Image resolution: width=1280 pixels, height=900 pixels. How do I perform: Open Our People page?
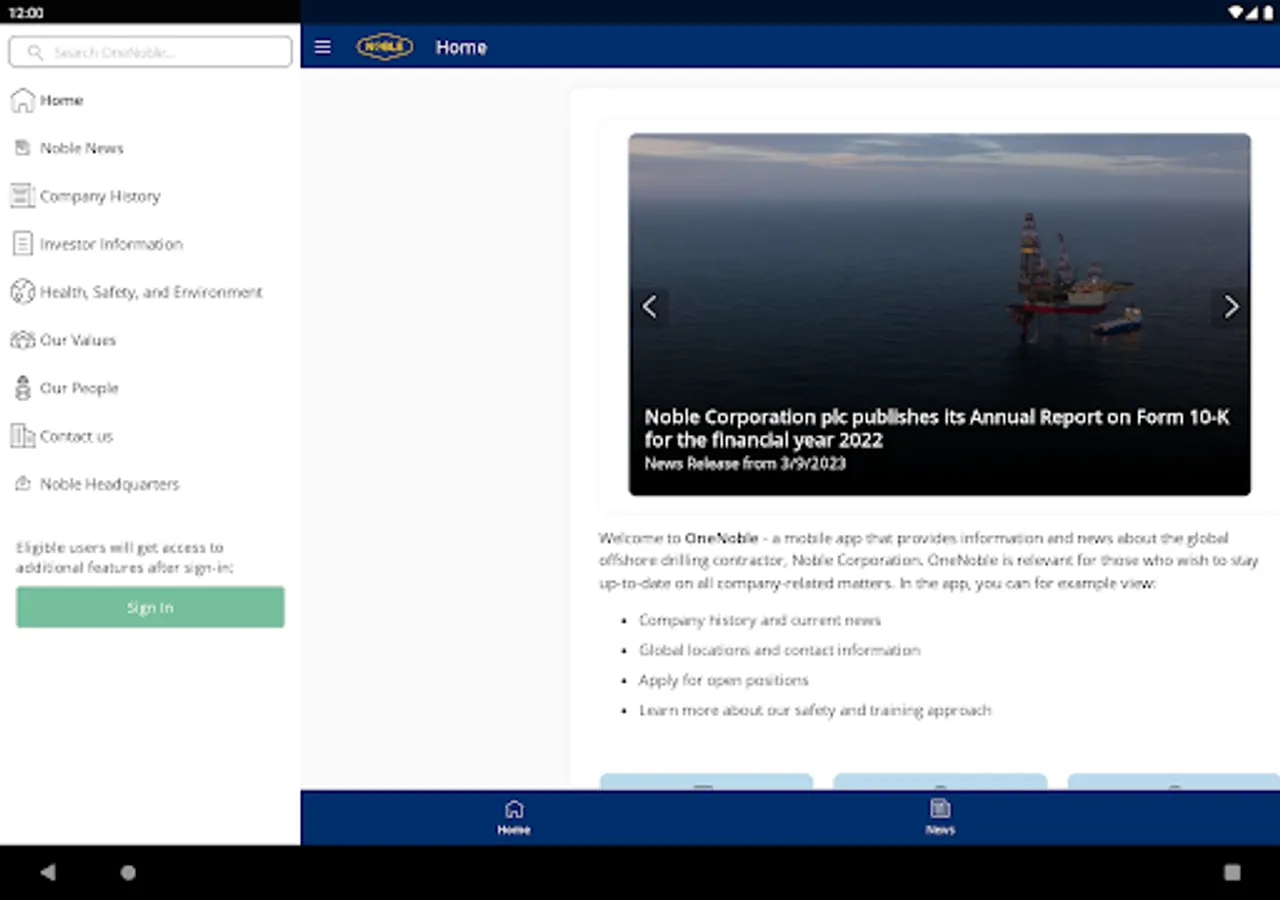(x=150, y=388)
